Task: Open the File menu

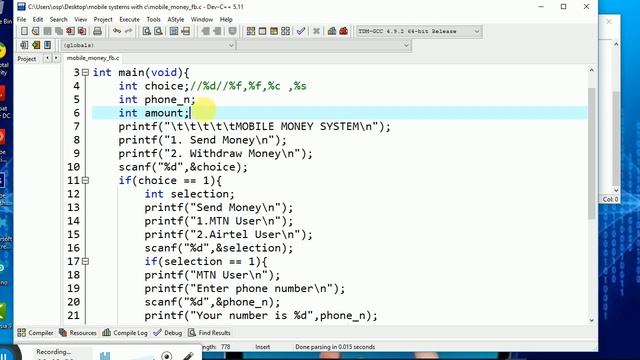Action: pos(21,19)
